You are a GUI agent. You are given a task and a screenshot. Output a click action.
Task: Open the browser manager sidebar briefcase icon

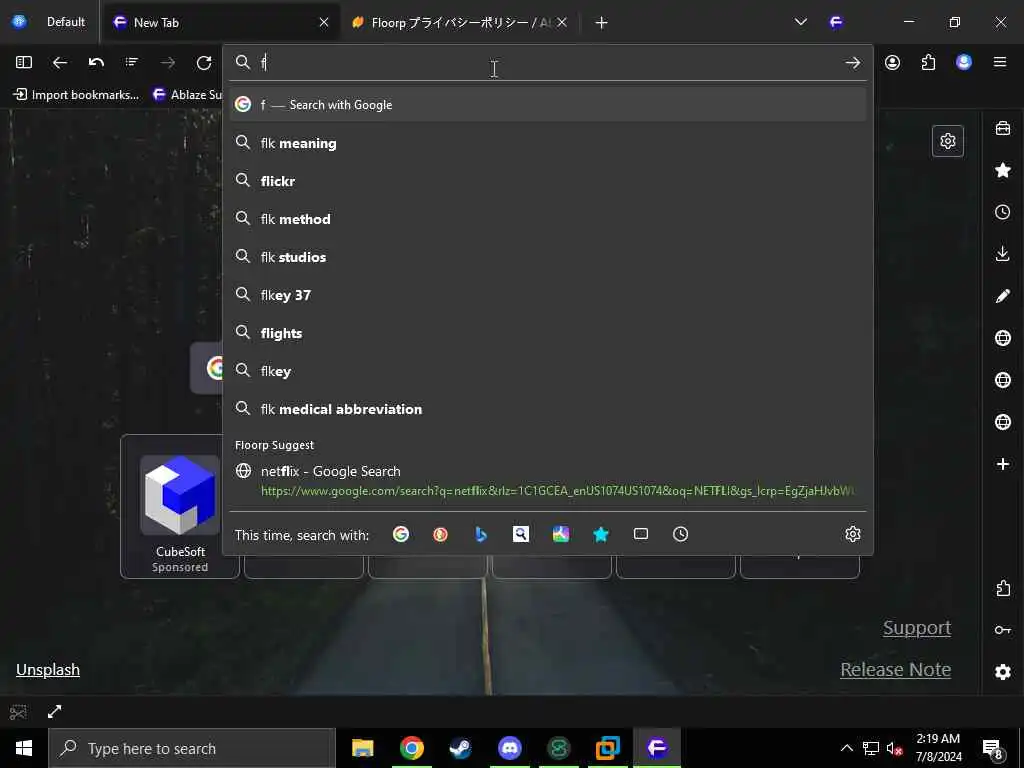(1003, 128)
